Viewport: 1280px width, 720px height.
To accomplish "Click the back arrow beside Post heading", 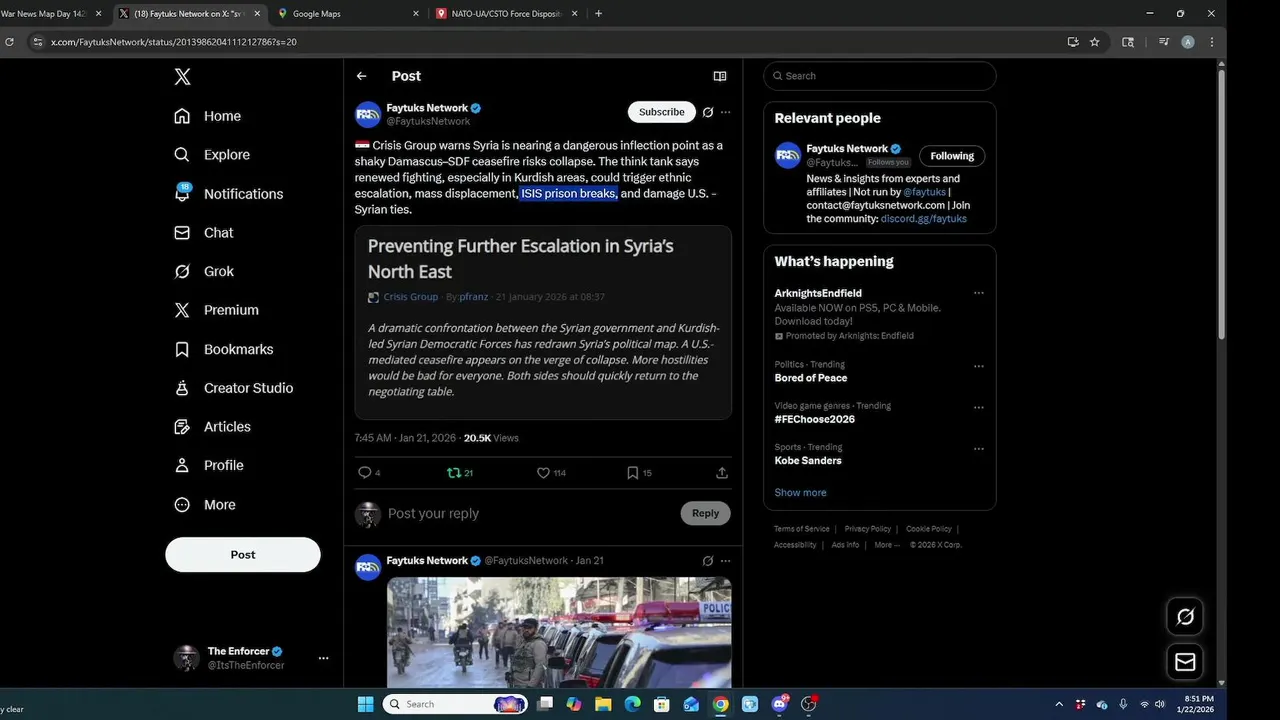I will tap(362, 76).
